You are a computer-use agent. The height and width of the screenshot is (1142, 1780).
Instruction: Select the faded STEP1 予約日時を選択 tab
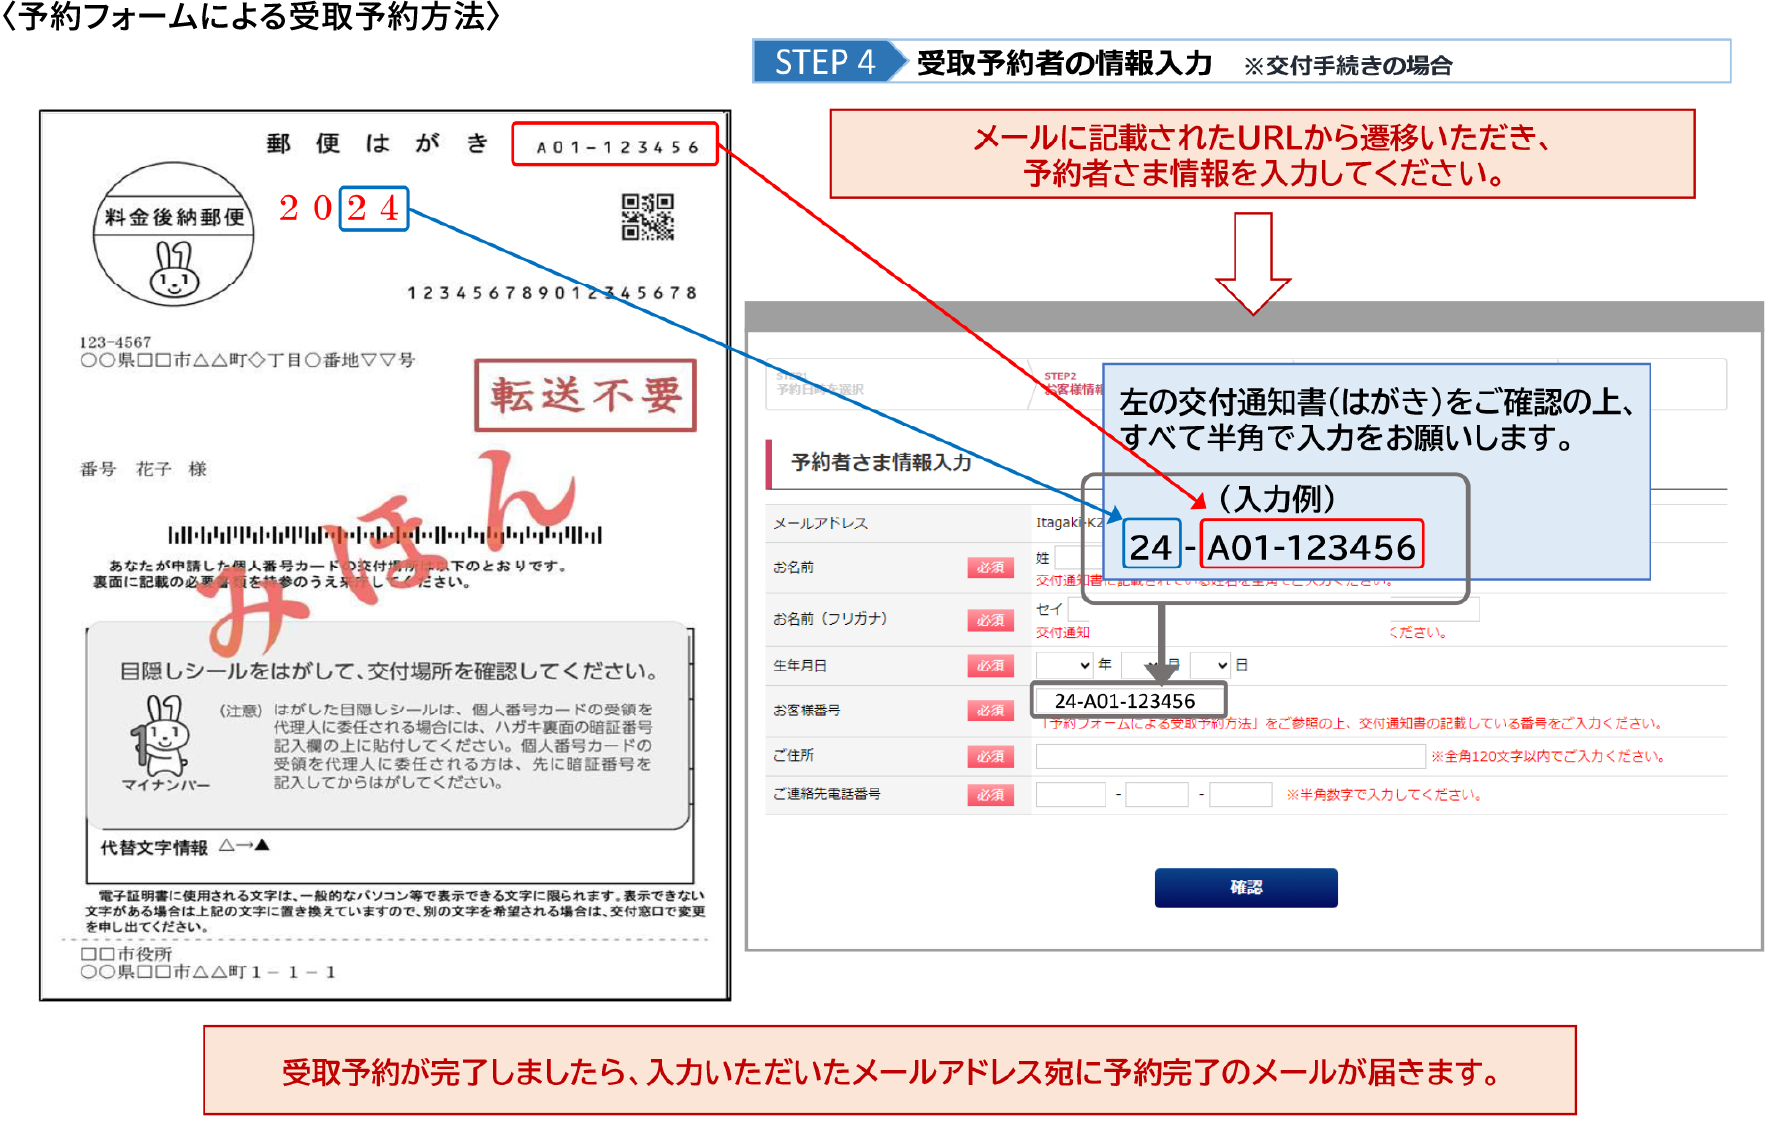[820, 384]
